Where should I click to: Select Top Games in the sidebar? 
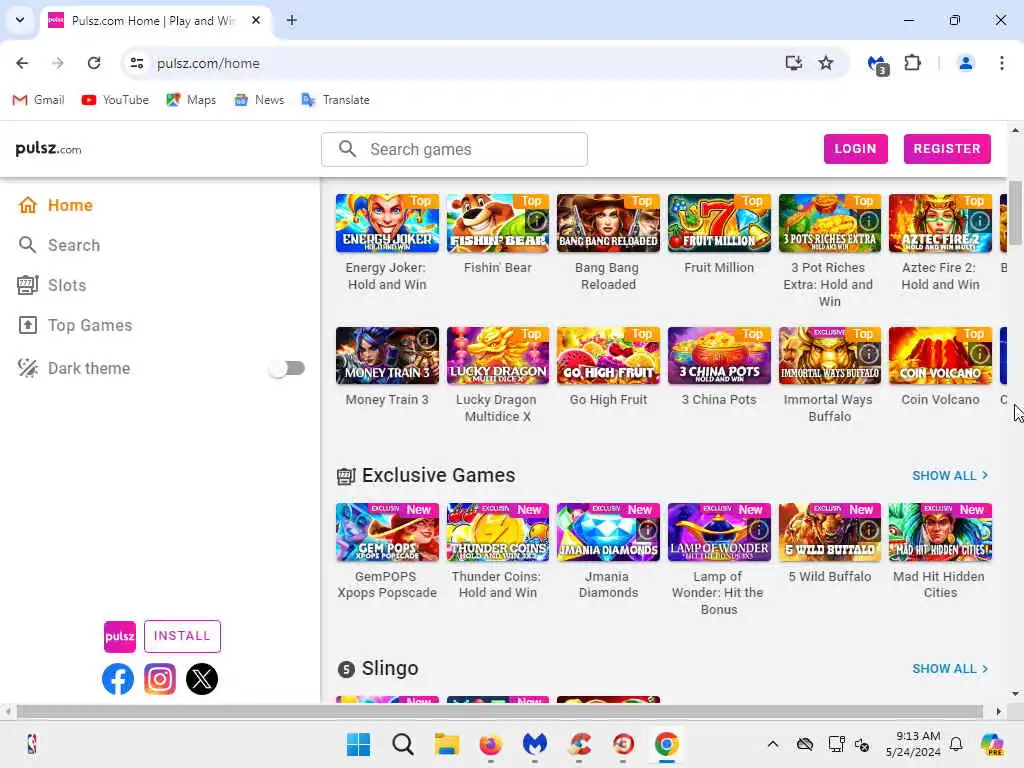(89, 325)
